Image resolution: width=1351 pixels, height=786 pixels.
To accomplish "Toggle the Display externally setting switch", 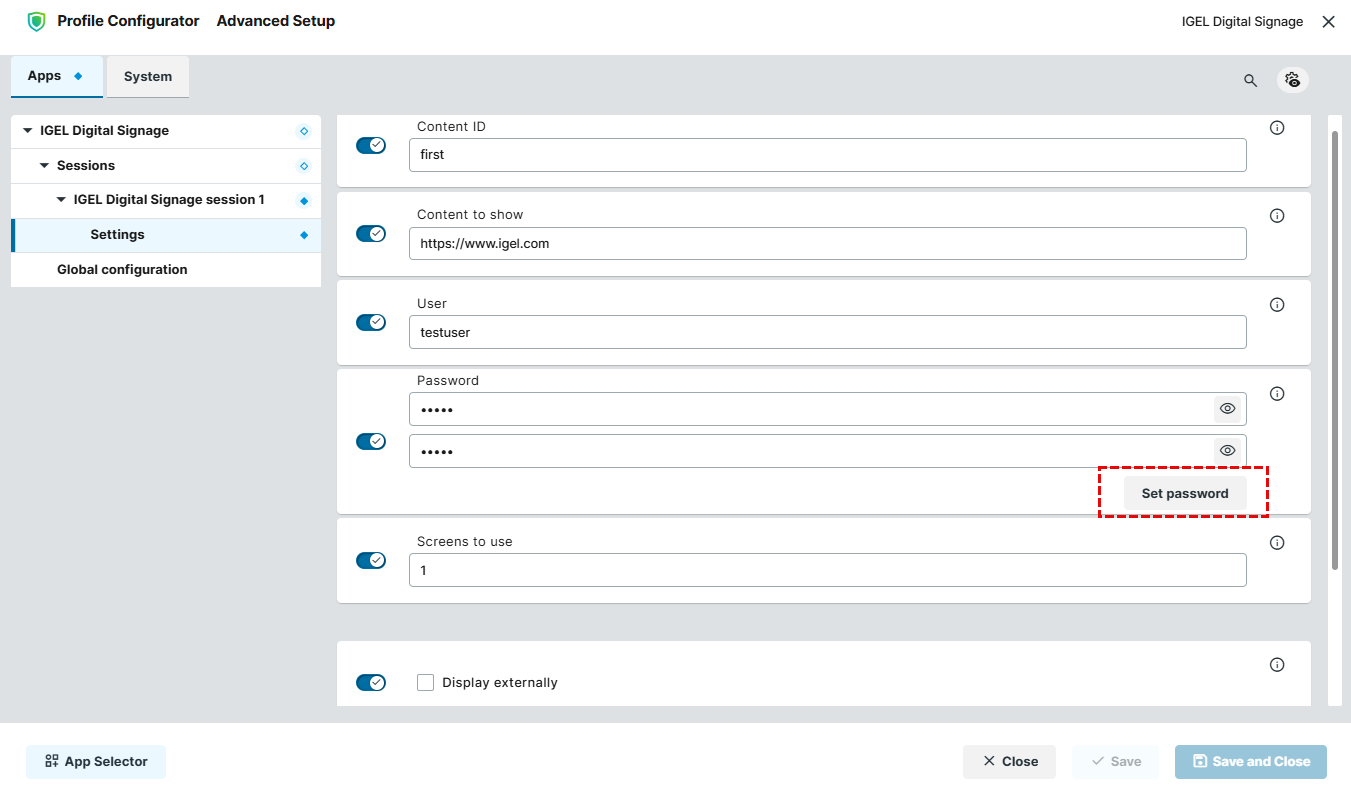I will (x=371, y=683).
